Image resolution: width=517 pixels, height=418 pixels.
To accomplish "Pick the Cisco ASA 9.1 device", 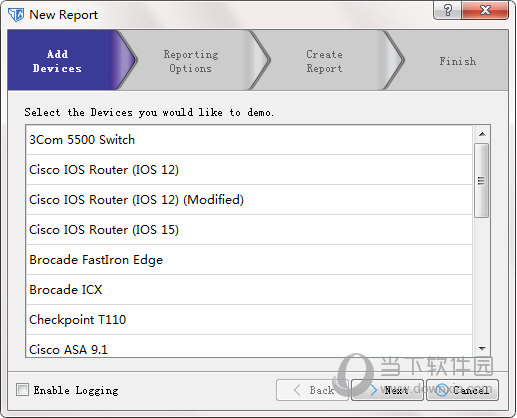I will (x=249, y=347).
